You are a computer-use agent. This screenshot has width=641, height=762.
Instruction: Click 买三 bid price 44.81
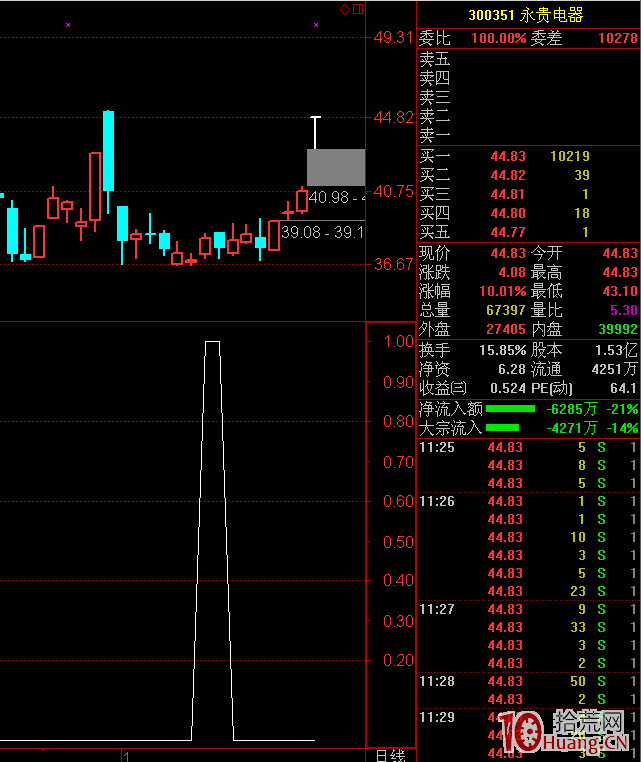(508, 194)
